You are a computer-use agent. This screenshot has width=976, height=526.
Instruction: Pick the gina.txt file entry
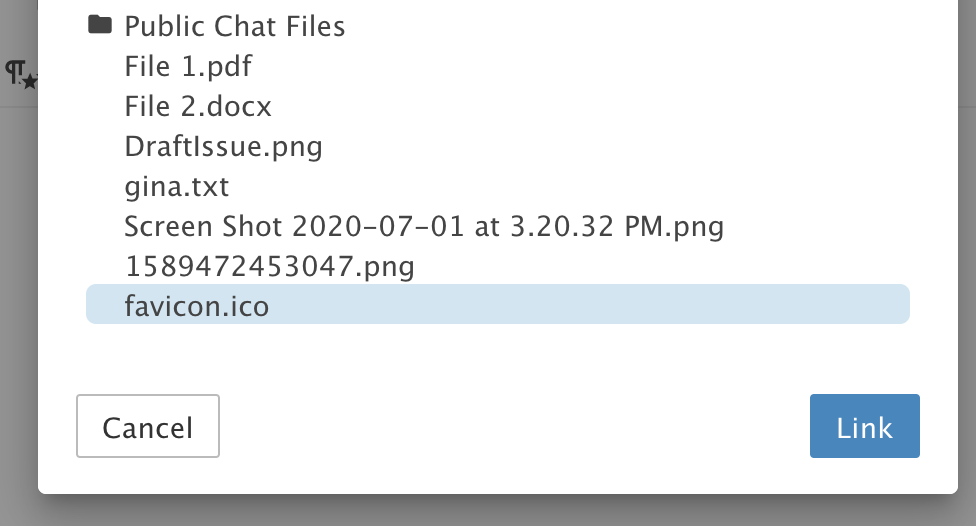click(x=176, y=186)
